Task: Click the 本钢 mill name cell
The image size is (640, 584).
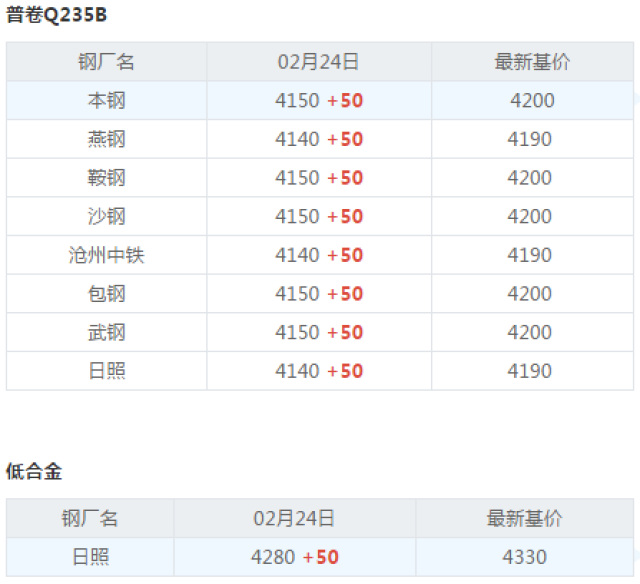Action: [x=107, y=100]
